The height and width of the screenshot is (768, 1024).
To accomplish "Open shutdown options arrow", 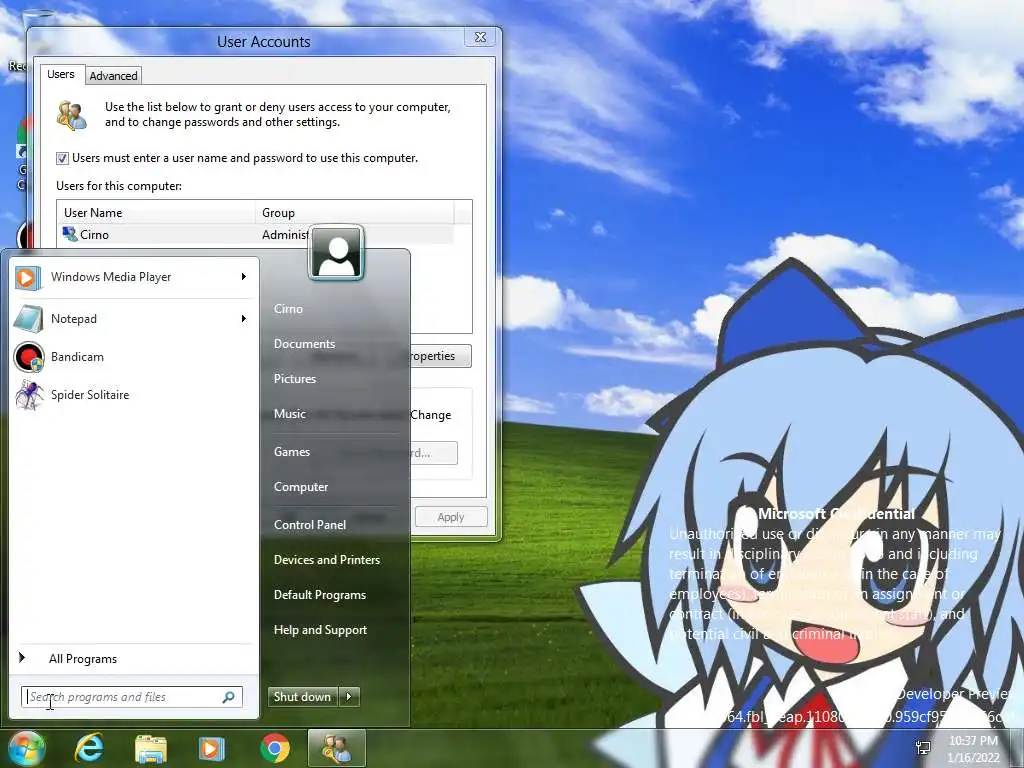I will click(x=349, y=697).
